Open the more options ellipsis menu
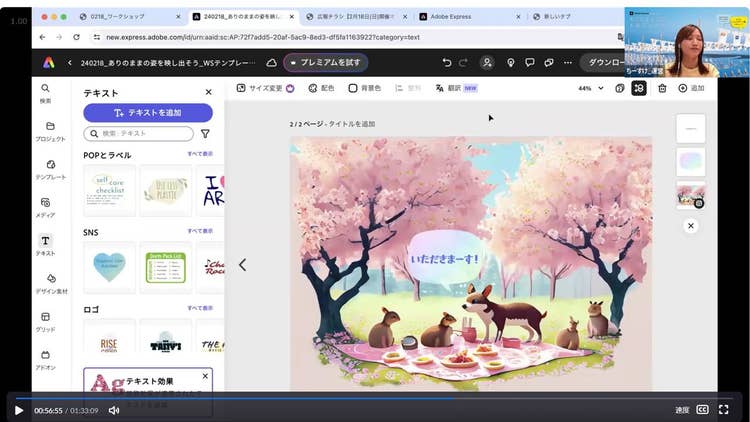Image resolution: width=750 pixels, height=422 pixels. (x=568, y=63)
